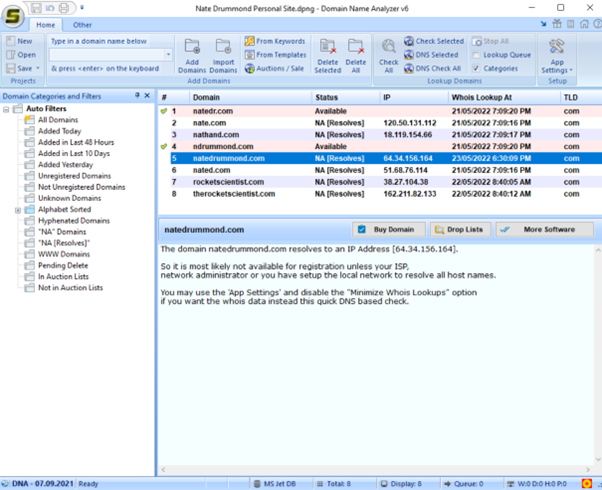Close the Domain Categories and Filters panel
This screenshot has width=602, height=490.
pyautogui.click(x=147, y=95)
